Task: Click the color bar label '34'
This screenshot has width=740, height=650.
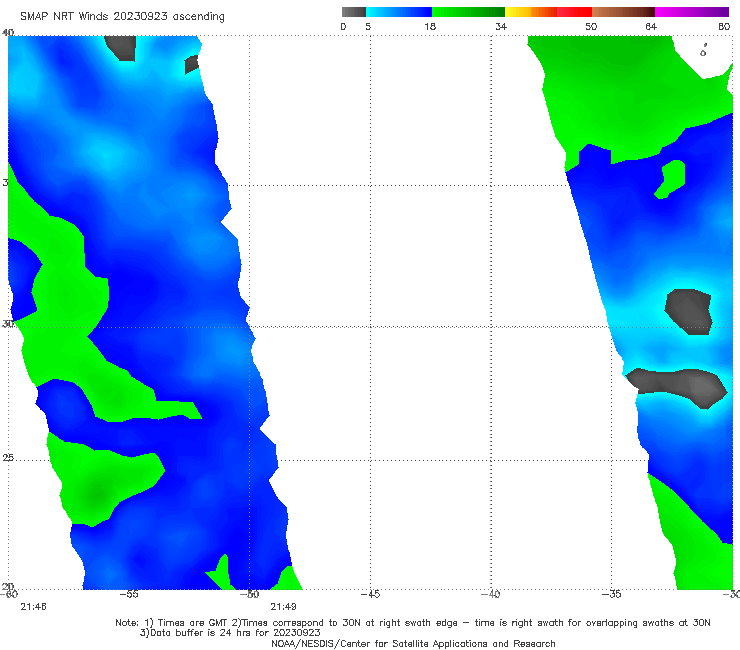Action: point(501,26)
